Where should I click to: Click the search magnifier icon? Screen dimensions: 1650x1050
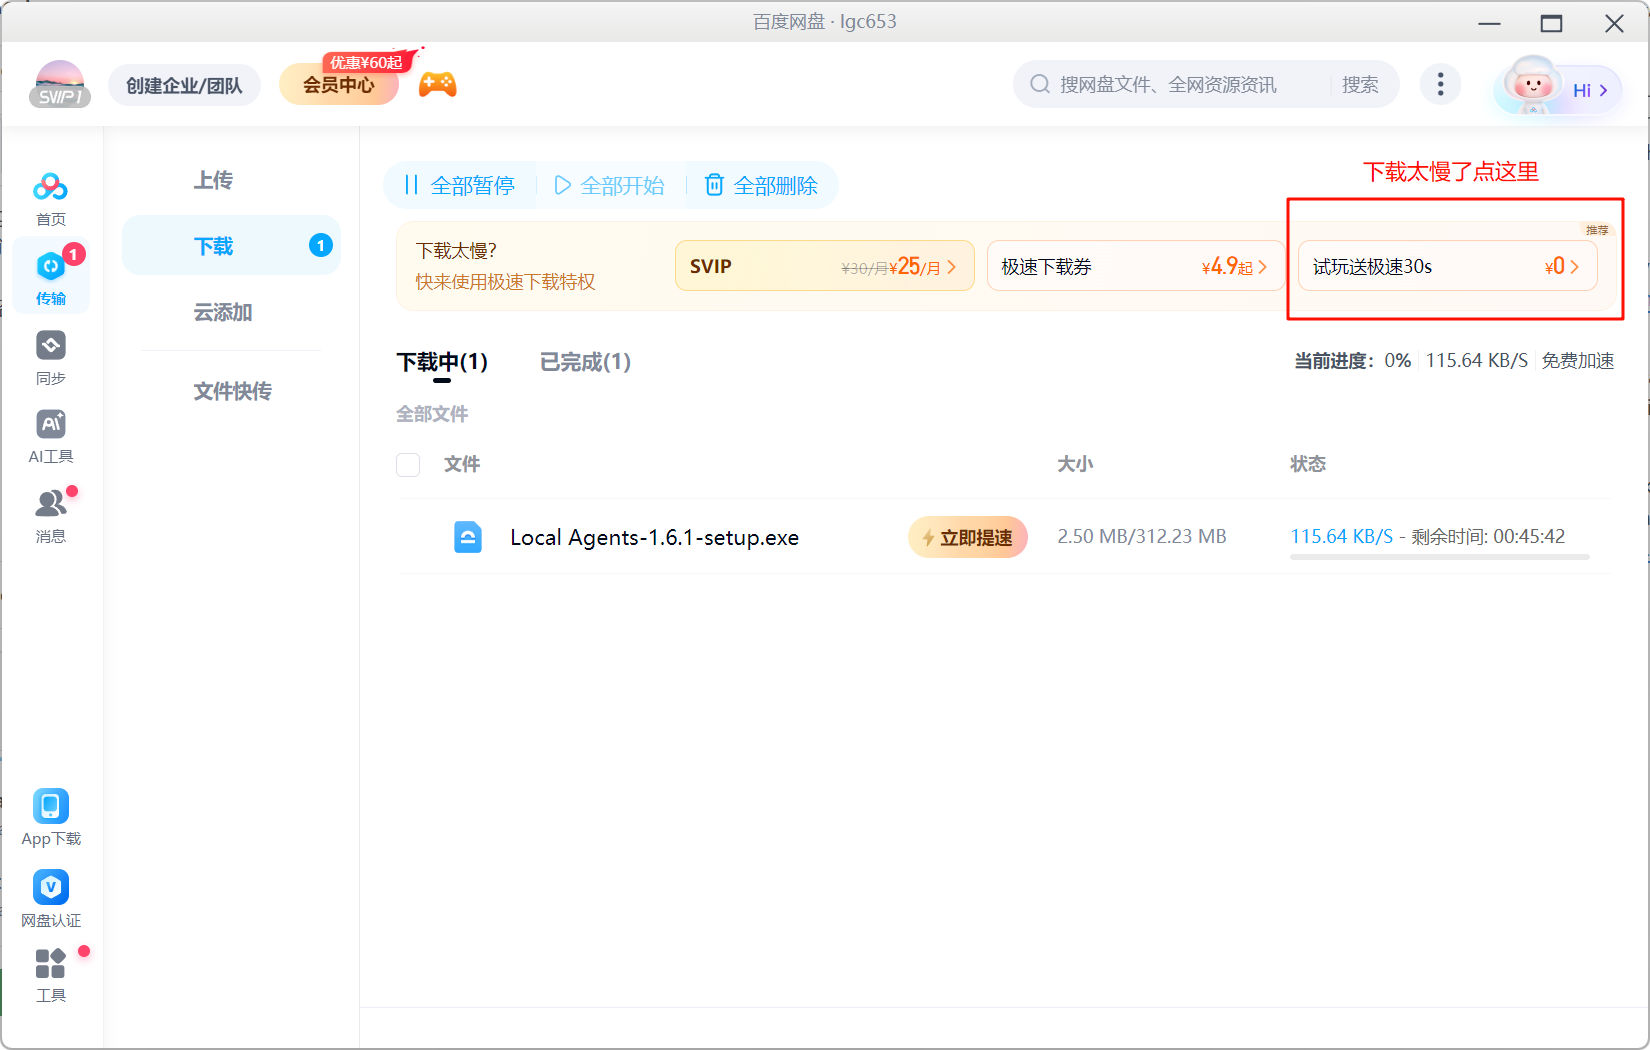coord(1040,85)
